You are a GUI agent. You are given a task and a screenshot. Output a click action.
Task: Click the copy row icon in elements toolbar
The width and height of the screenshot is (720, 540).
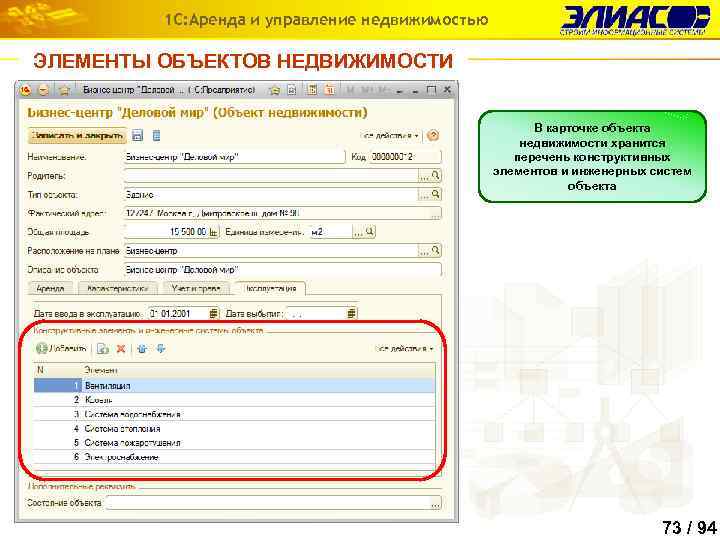pyautogui.click(x=103, y=349)
